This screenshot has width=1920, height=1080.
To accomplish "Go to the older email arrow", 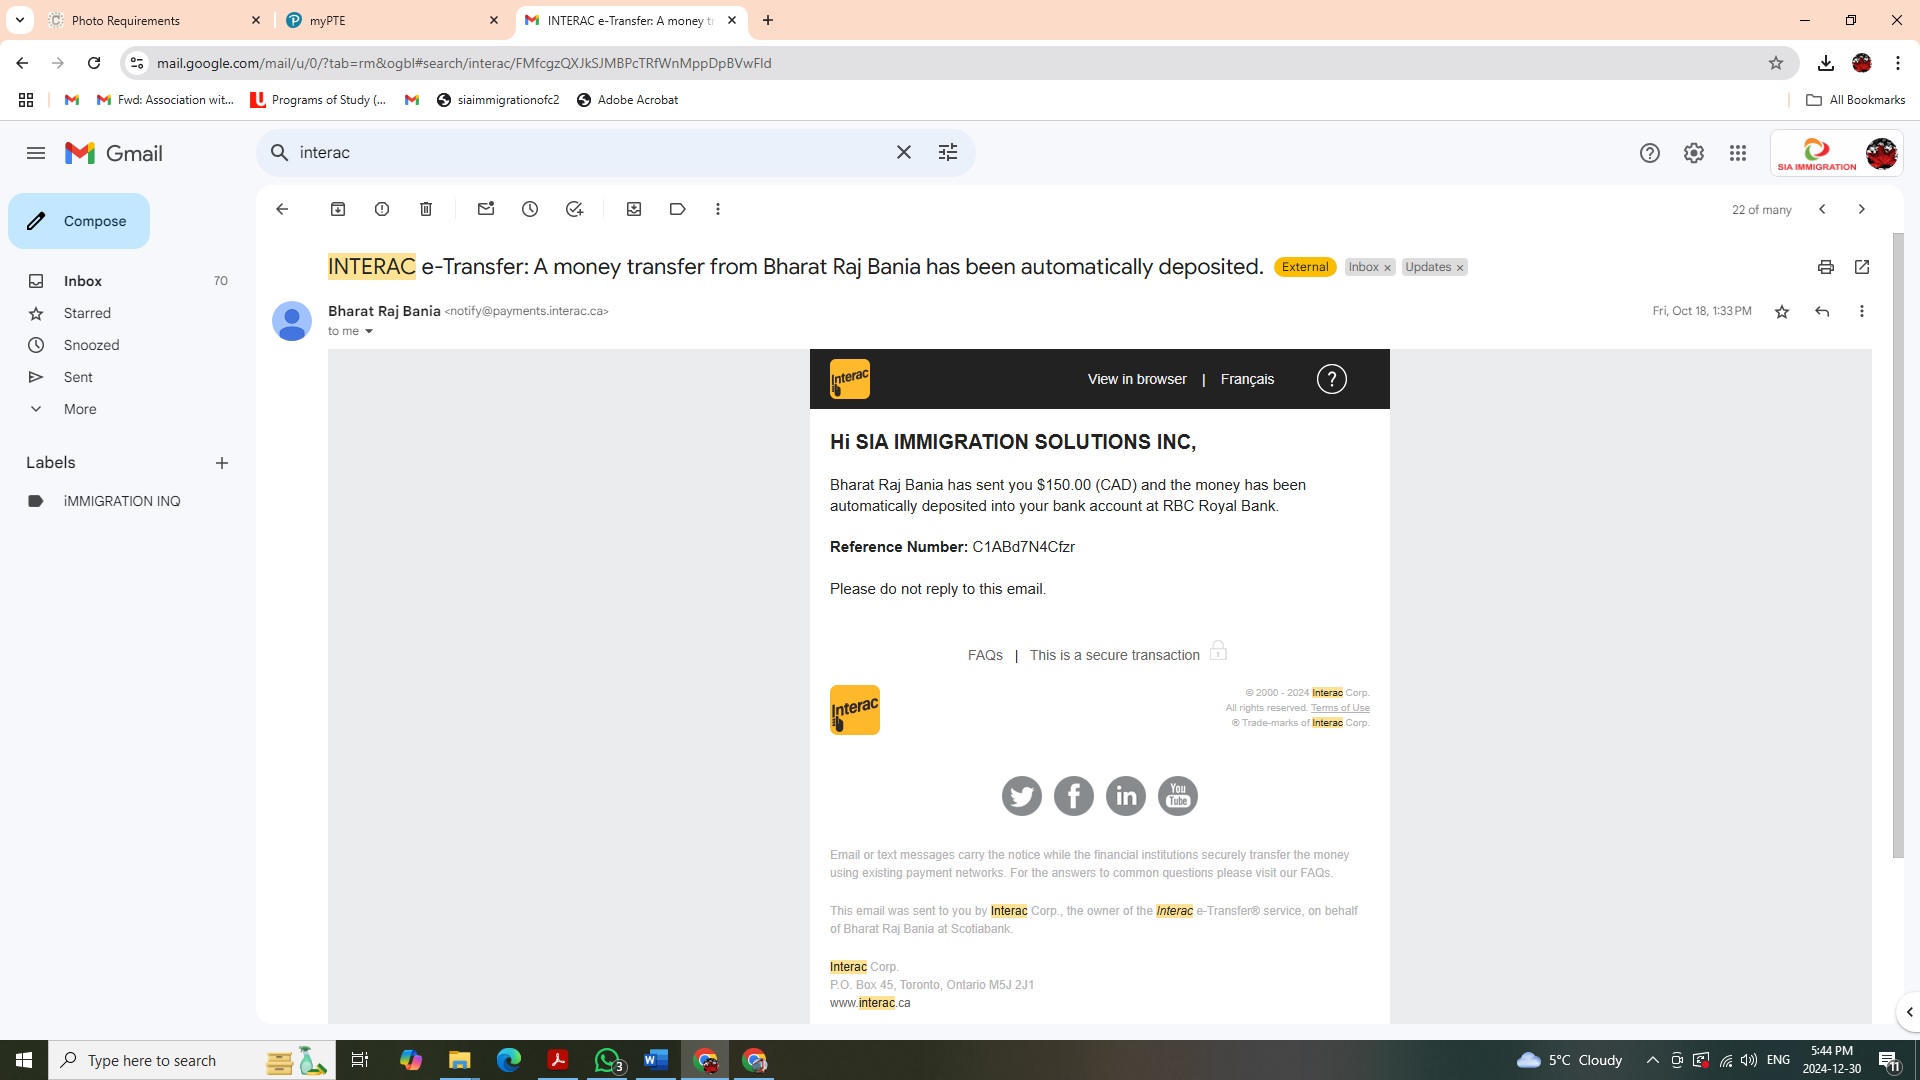I will tap(1862, 209).
